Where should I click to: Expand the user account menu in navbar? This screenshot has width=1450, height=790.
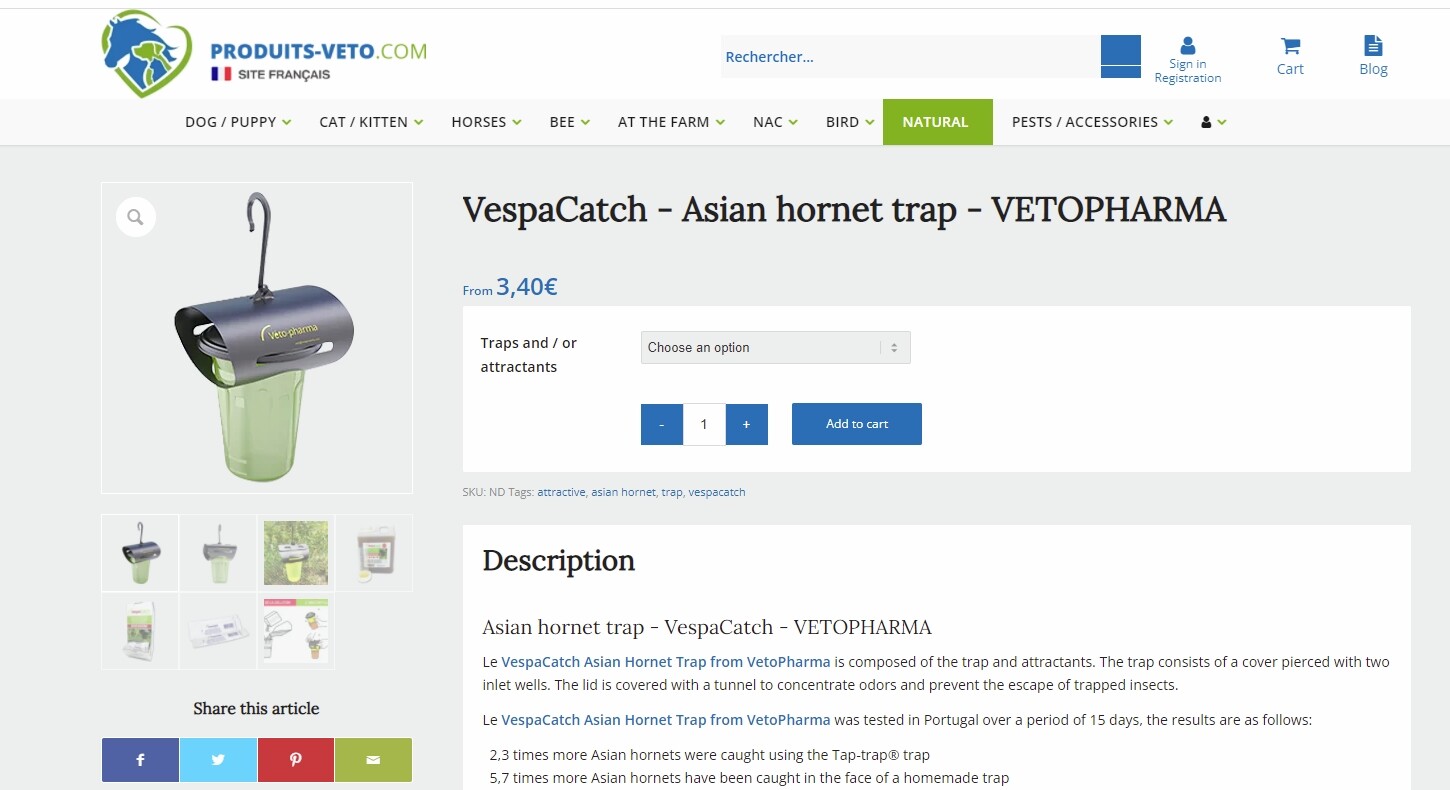(x=1213, y=122)
